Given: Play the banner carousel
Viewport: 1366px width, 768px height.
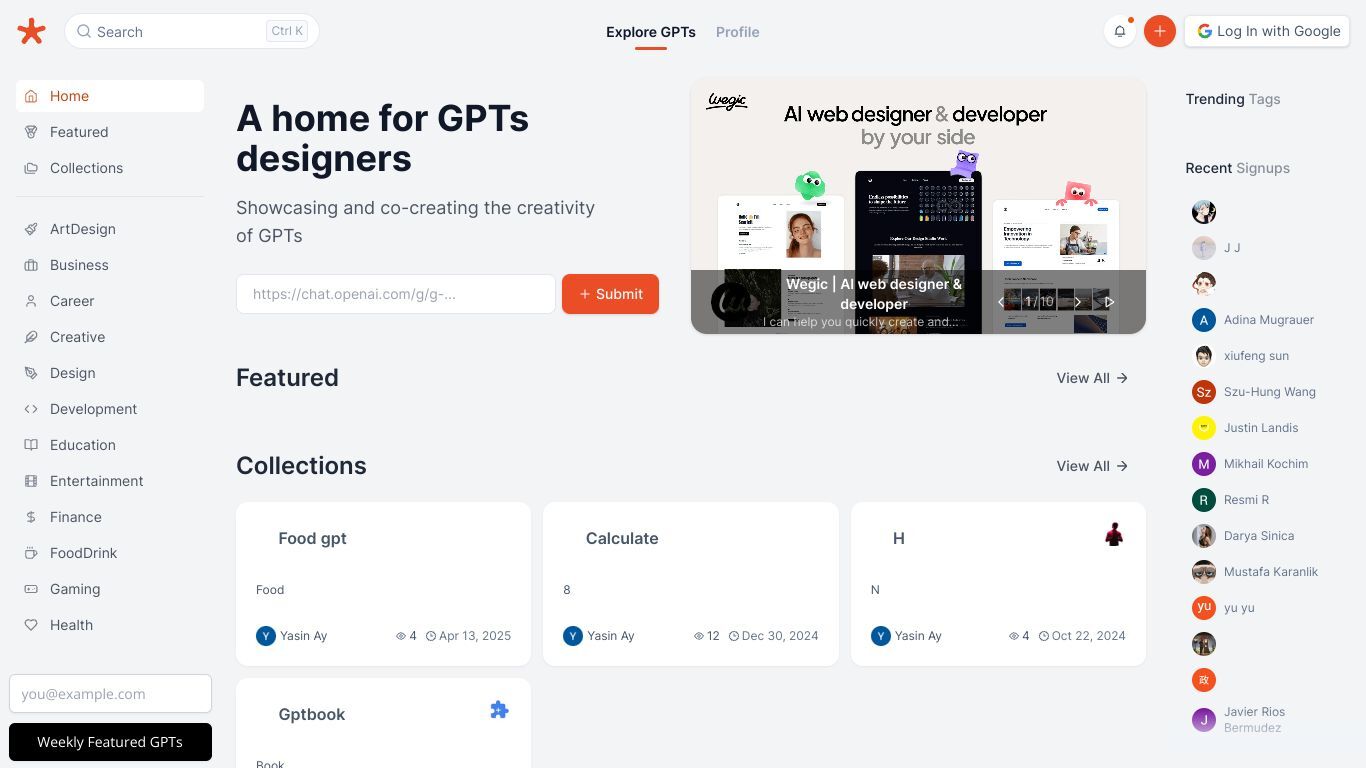Looking at the screenshot, I should [x=1109, y=302].
